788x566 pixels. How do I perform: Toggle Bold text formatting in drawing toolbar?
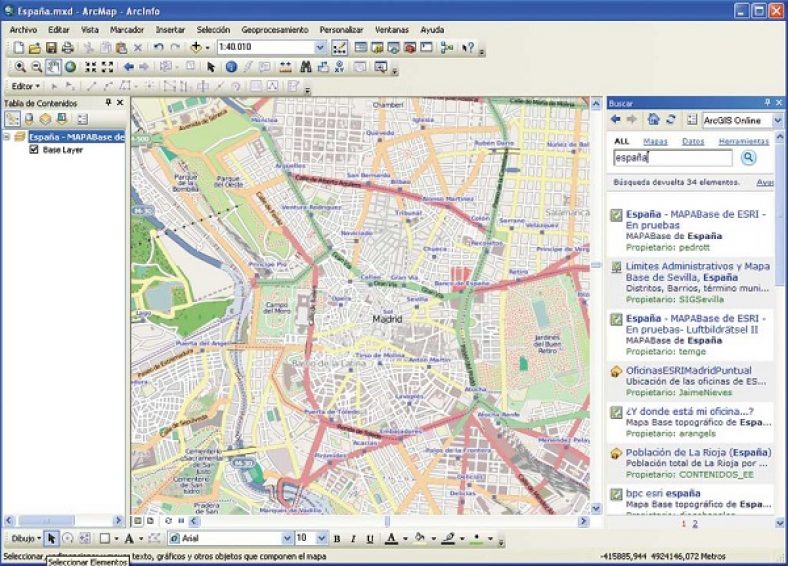coord(336,539)
